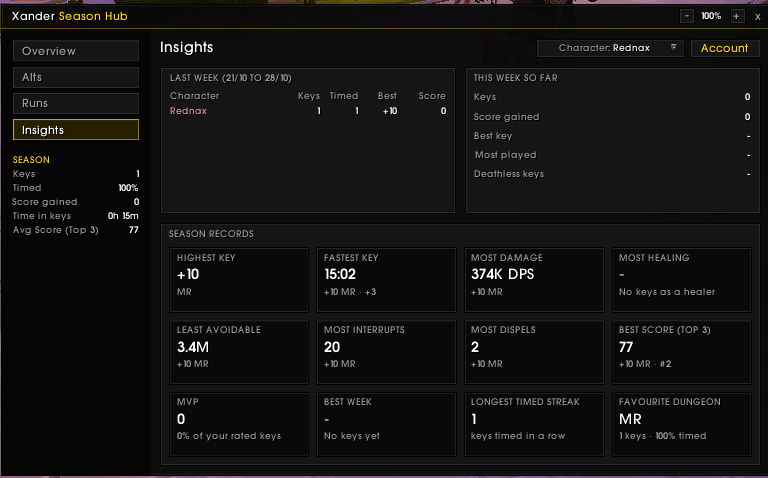
Task: Click the Character column header
Action: (194, 96)
